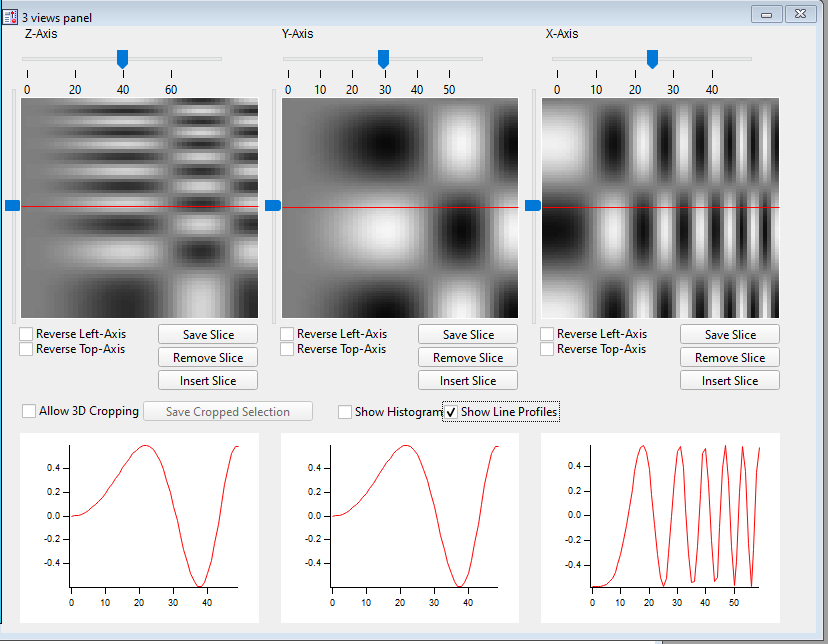The height and width of the screenshot is (644, 828).
Task: Click Remove Slice under the Z-Axis view
Action: pos(207,357)
